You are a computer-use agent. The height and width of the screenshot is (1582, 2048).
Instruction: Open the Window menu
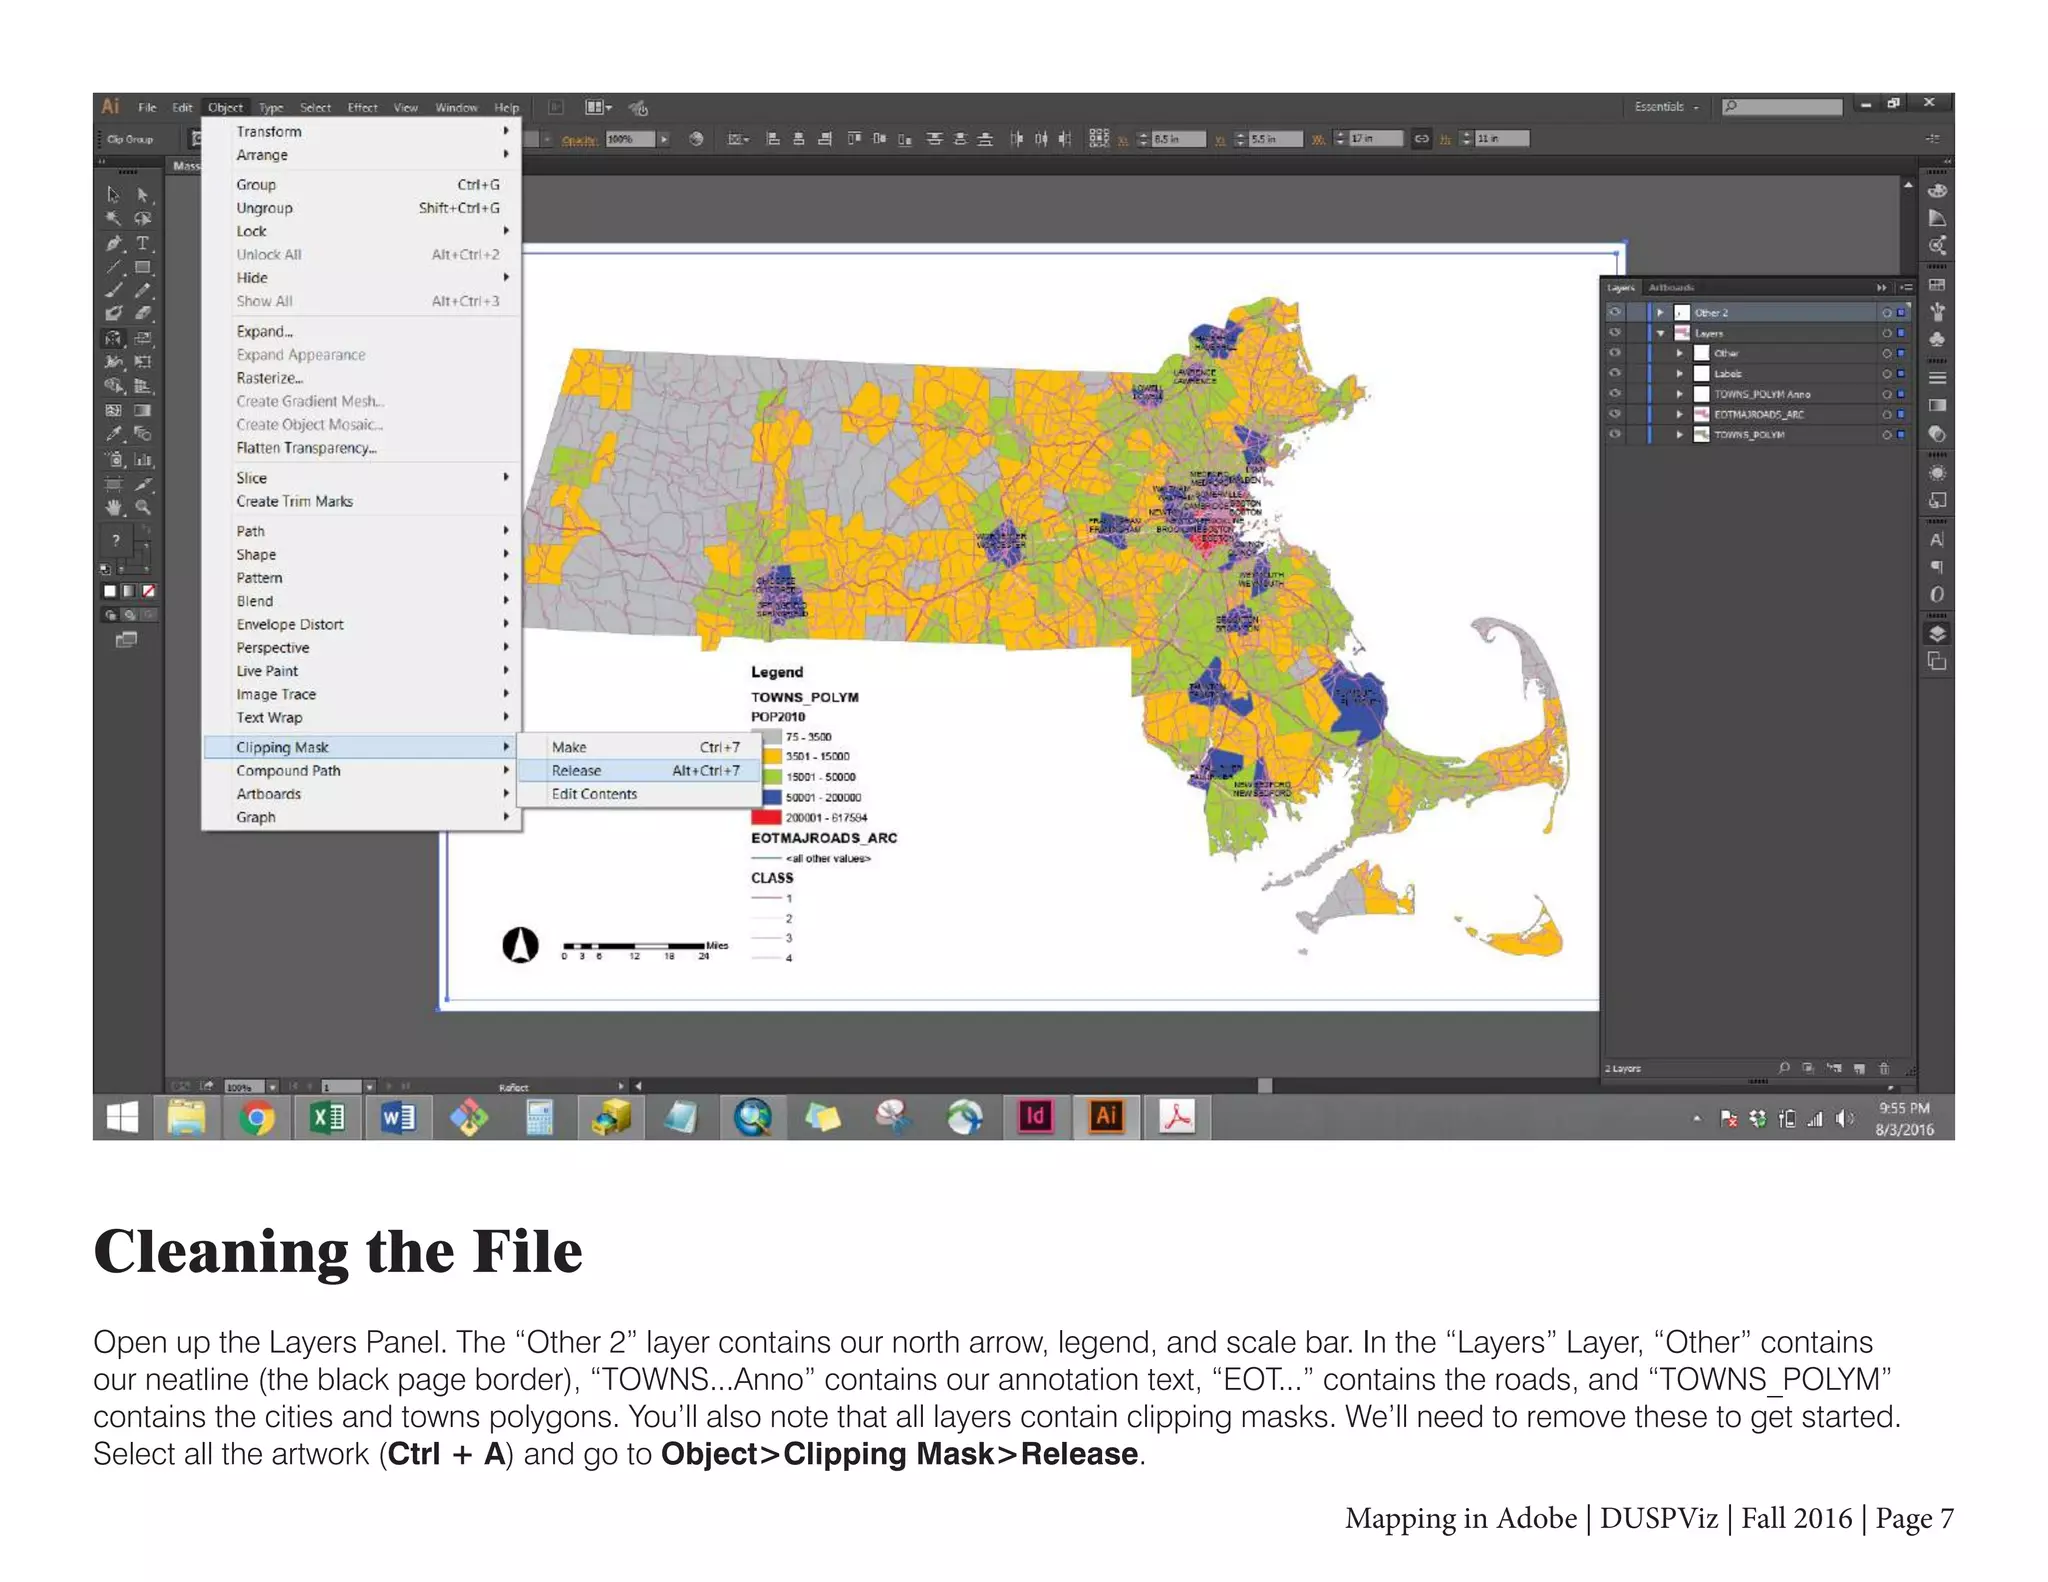(x=456, y=107)
